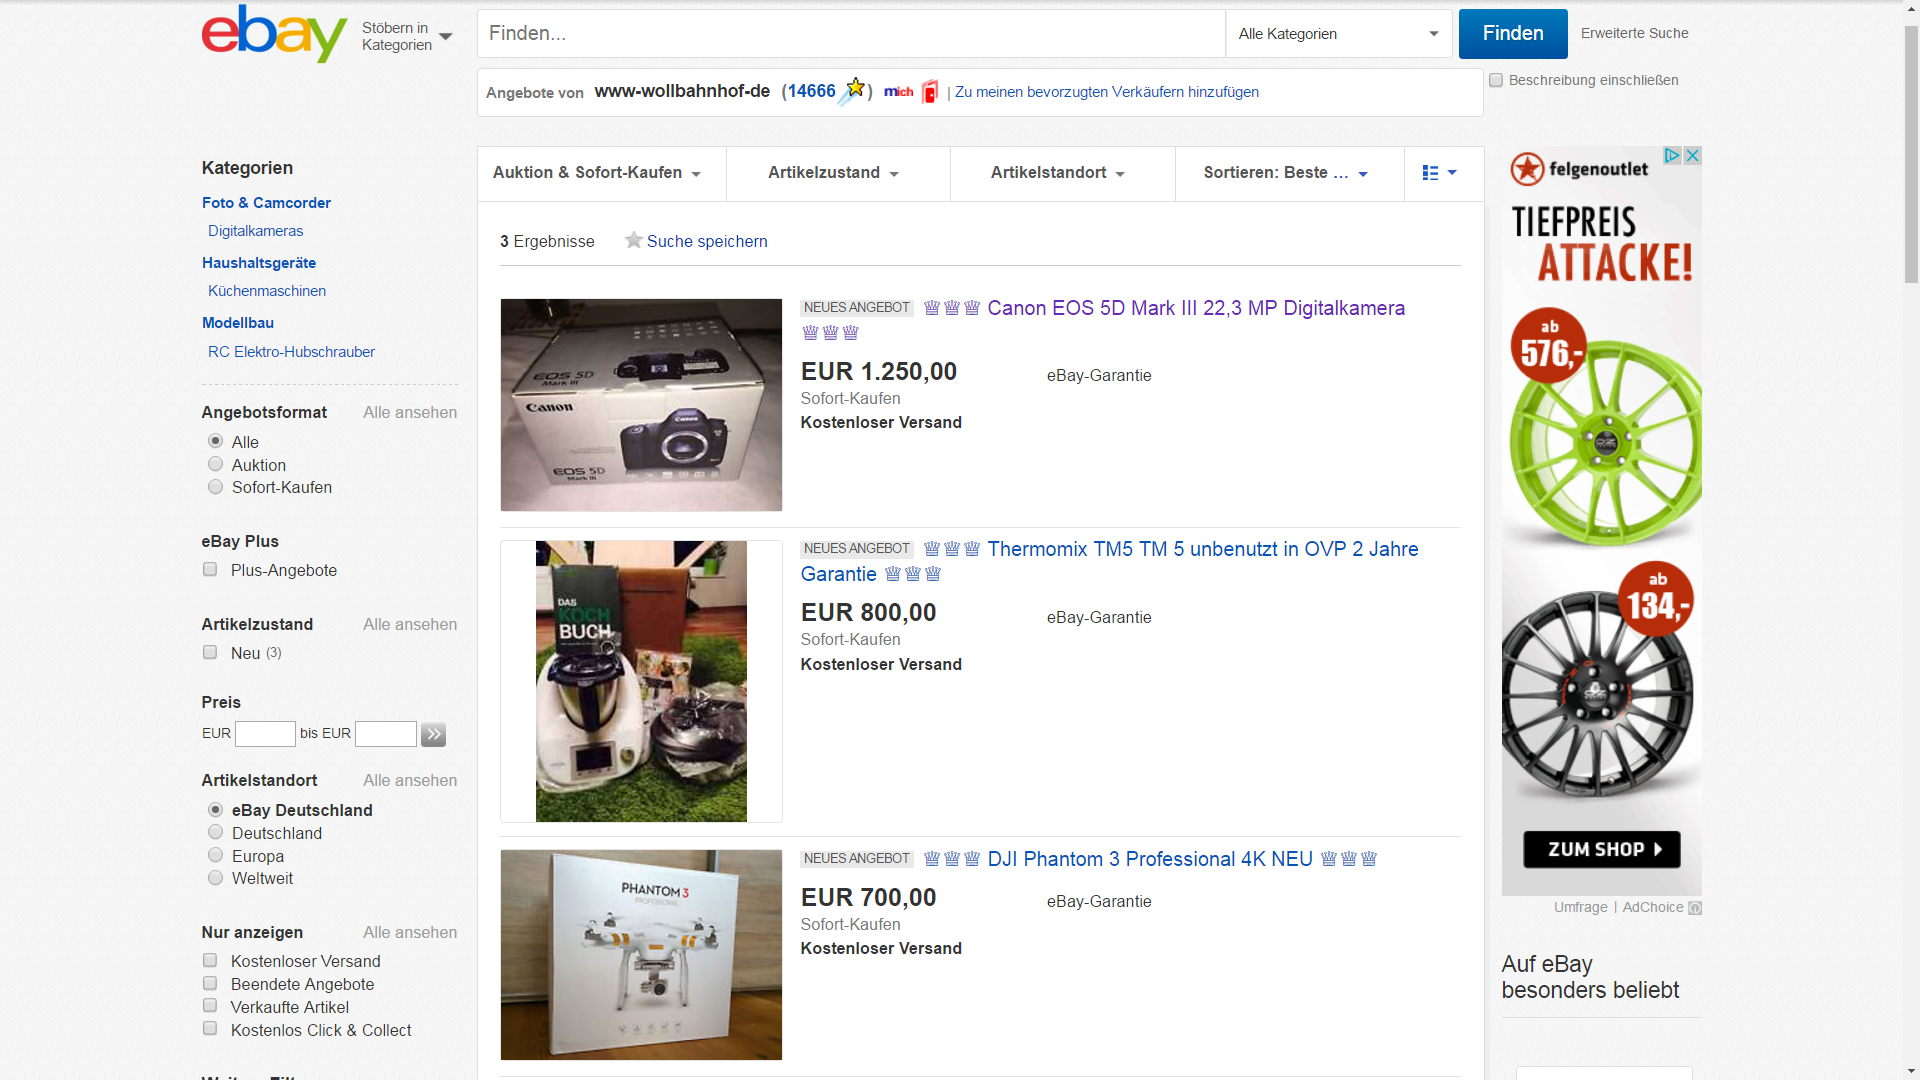Click the maximum 'bis EUR' price field

pyautogui.click(x=386, y=734)
